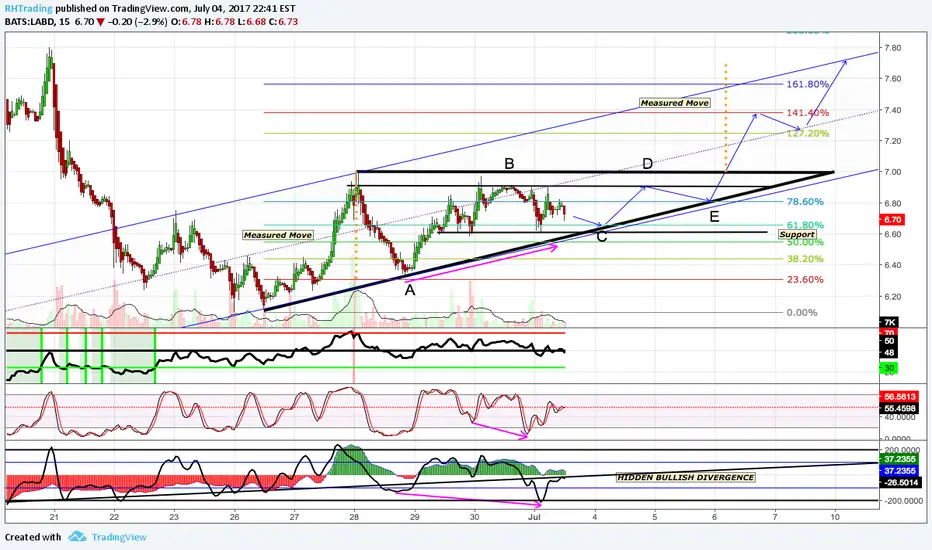
Task: Click wave point label E
Action: pos(714,217)
